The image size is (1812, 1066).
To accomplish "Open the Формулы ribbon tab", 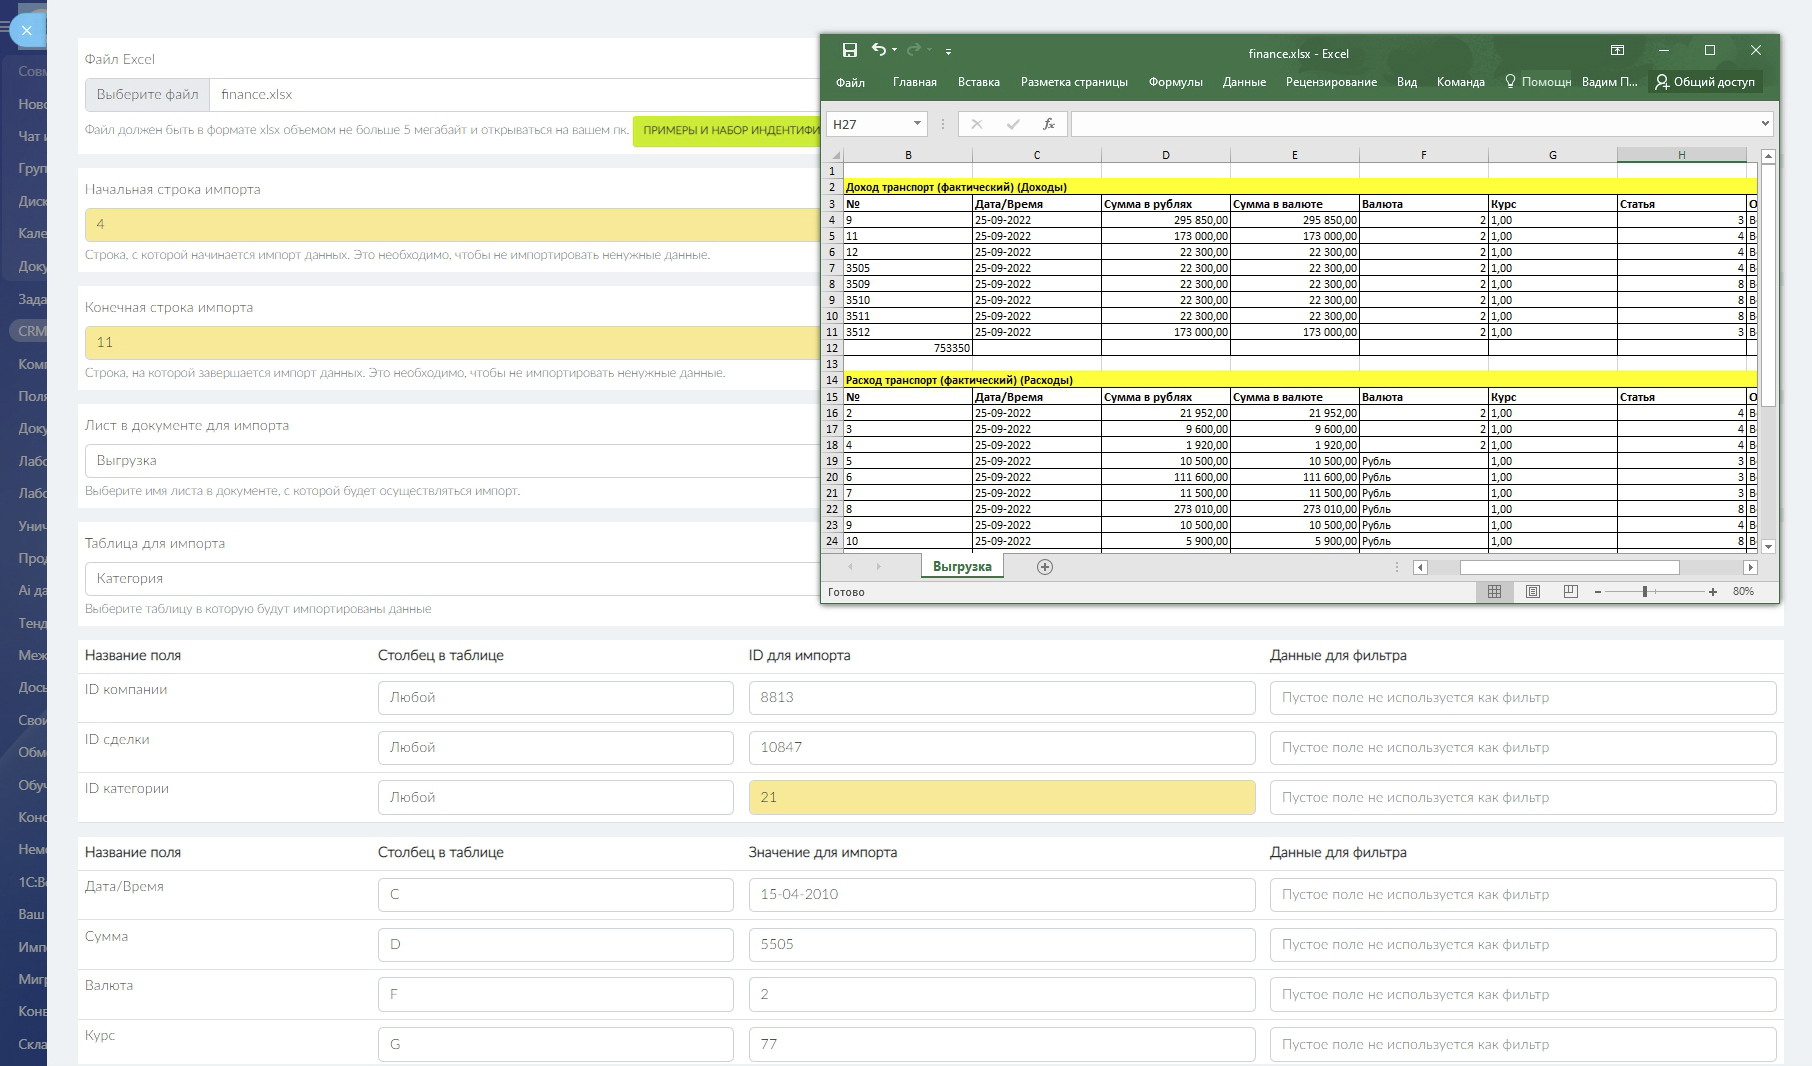I will pos(1176,82).
